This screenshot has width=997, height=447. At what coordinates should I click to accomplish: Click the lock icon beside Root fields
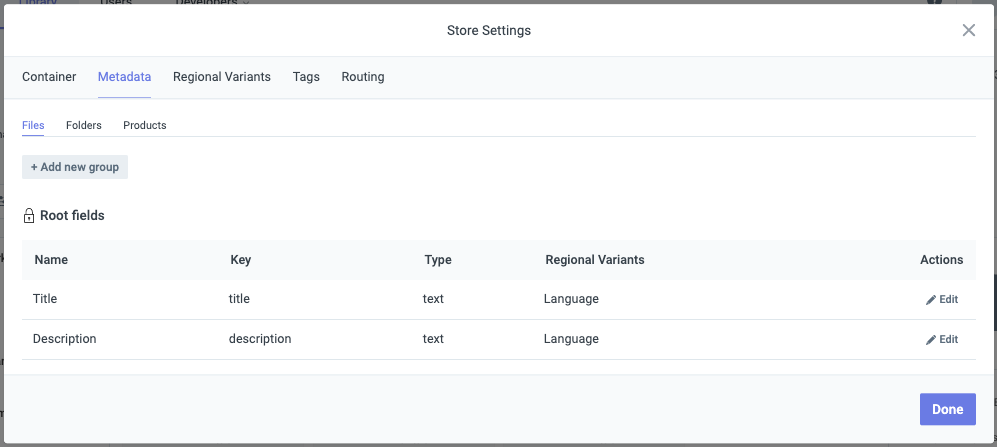29,216
